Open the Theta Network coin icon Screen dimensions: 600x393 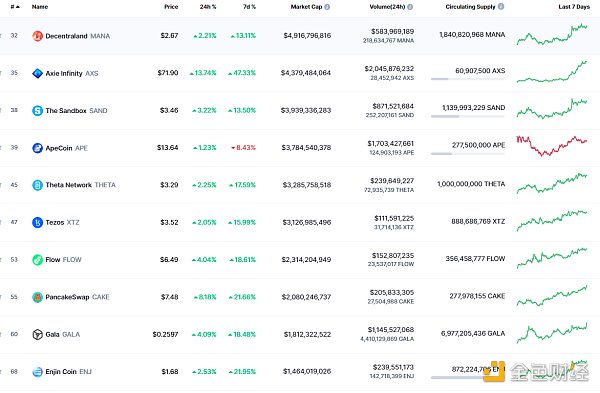(37, 185)
